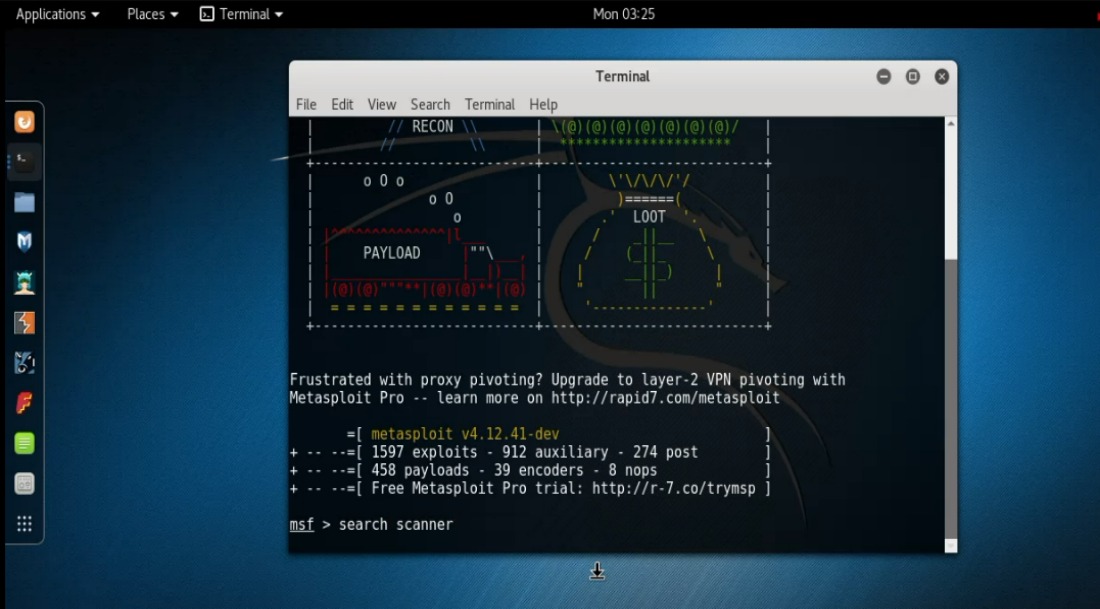The height and width of the screenshot is (609, 1100).
Task: Click the '1597 exploits' text line
Action: coord(535,453)
